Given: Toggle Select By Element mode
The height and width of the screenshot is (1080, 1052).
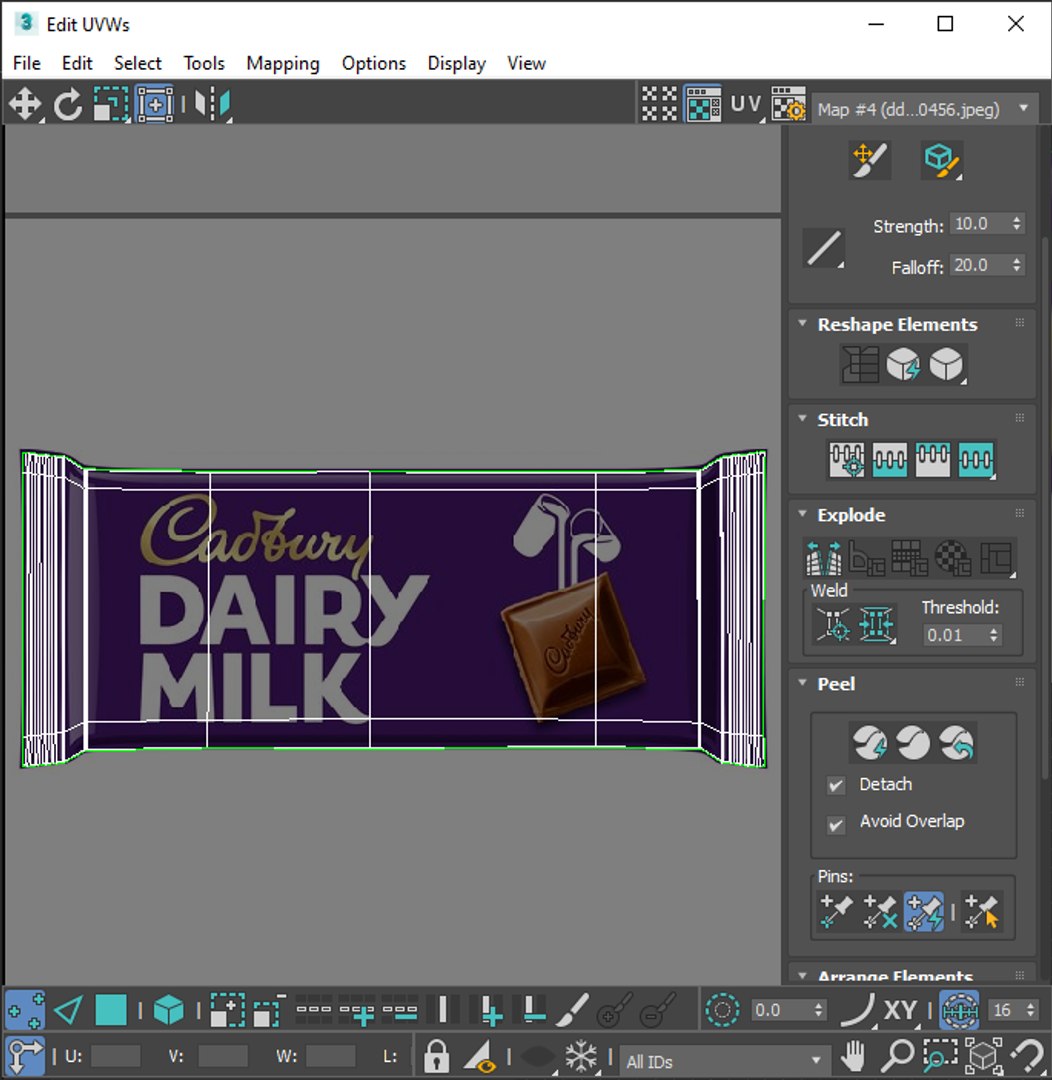Looking at the screenshot, I should pyautogui.click(x=169, y=1010).
